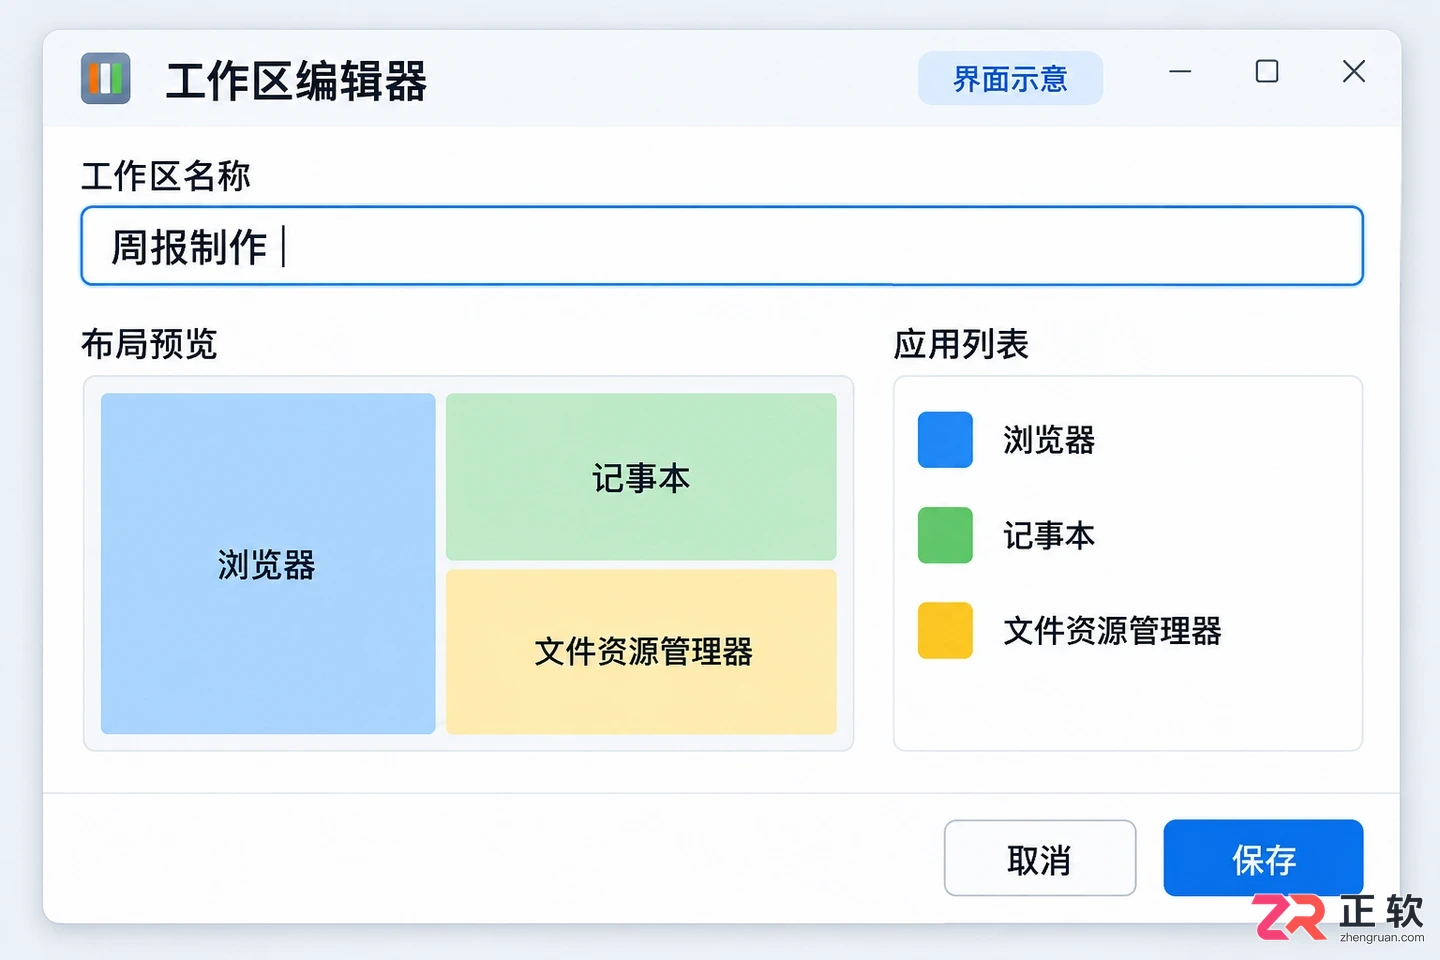This screenshot has height=960, width=1440.
Task: Click the 取消 button
Action: (1040, 858)
